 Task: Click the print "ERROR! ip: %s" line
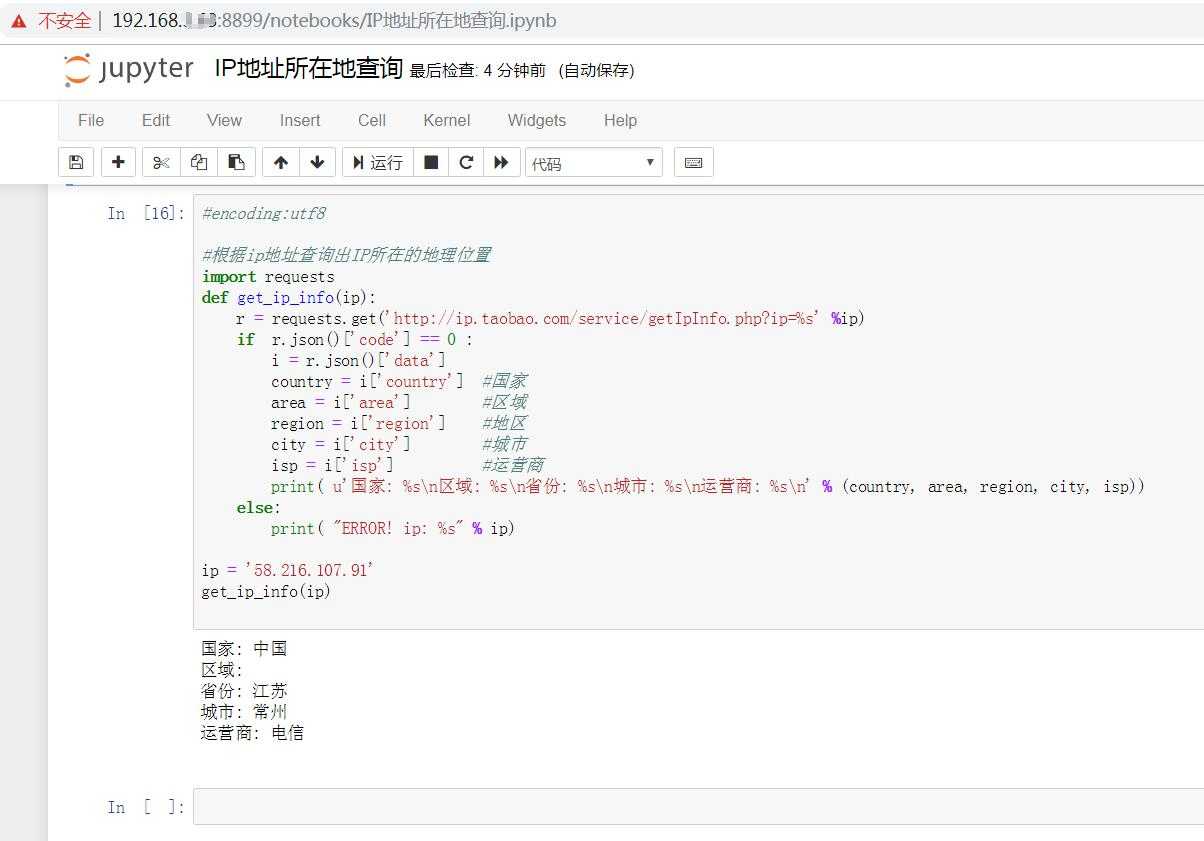point(393,528)
